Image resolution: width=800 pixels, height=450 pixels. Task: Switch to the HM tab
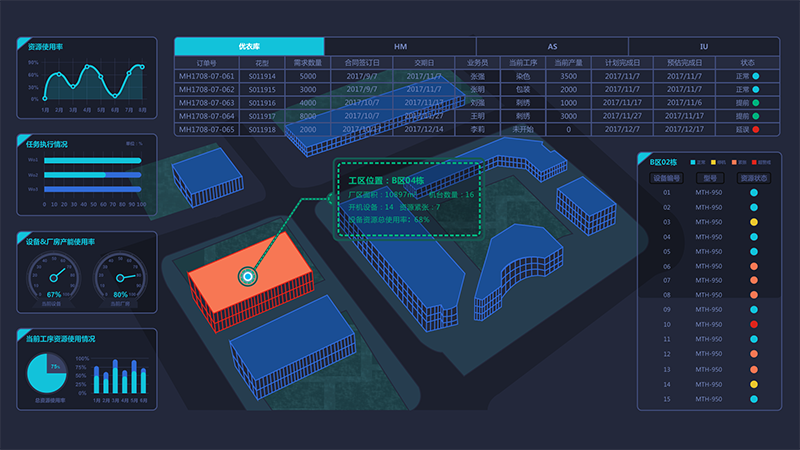[400, 46]
